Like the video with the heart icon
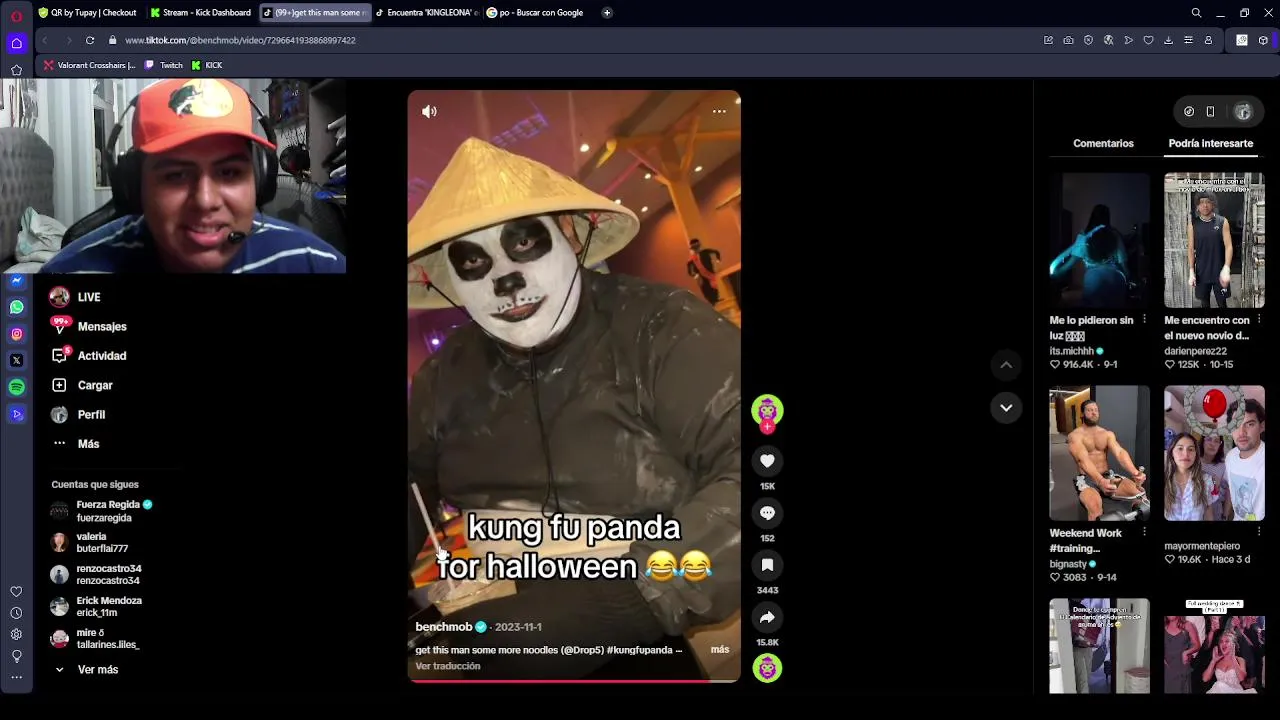This screenshot has height=720, width=1280. [767, 461]
